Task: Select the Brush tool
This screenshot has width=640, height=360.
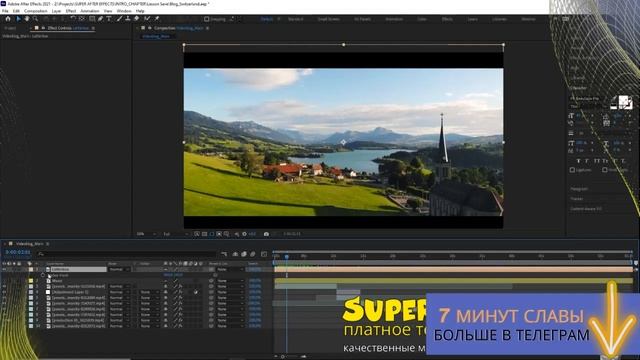Action: pyautogui.click(x=119, y=19)
